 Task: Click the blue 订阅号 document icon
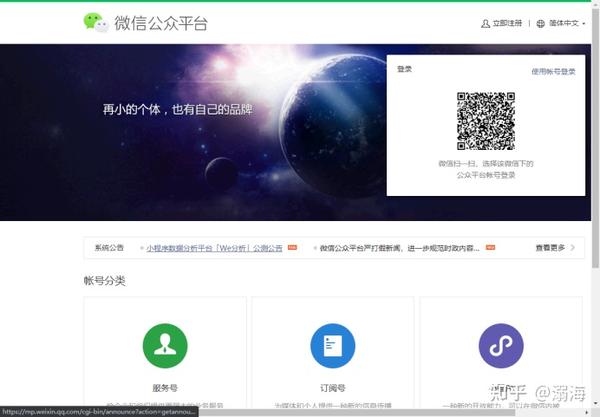coord(333,346)
